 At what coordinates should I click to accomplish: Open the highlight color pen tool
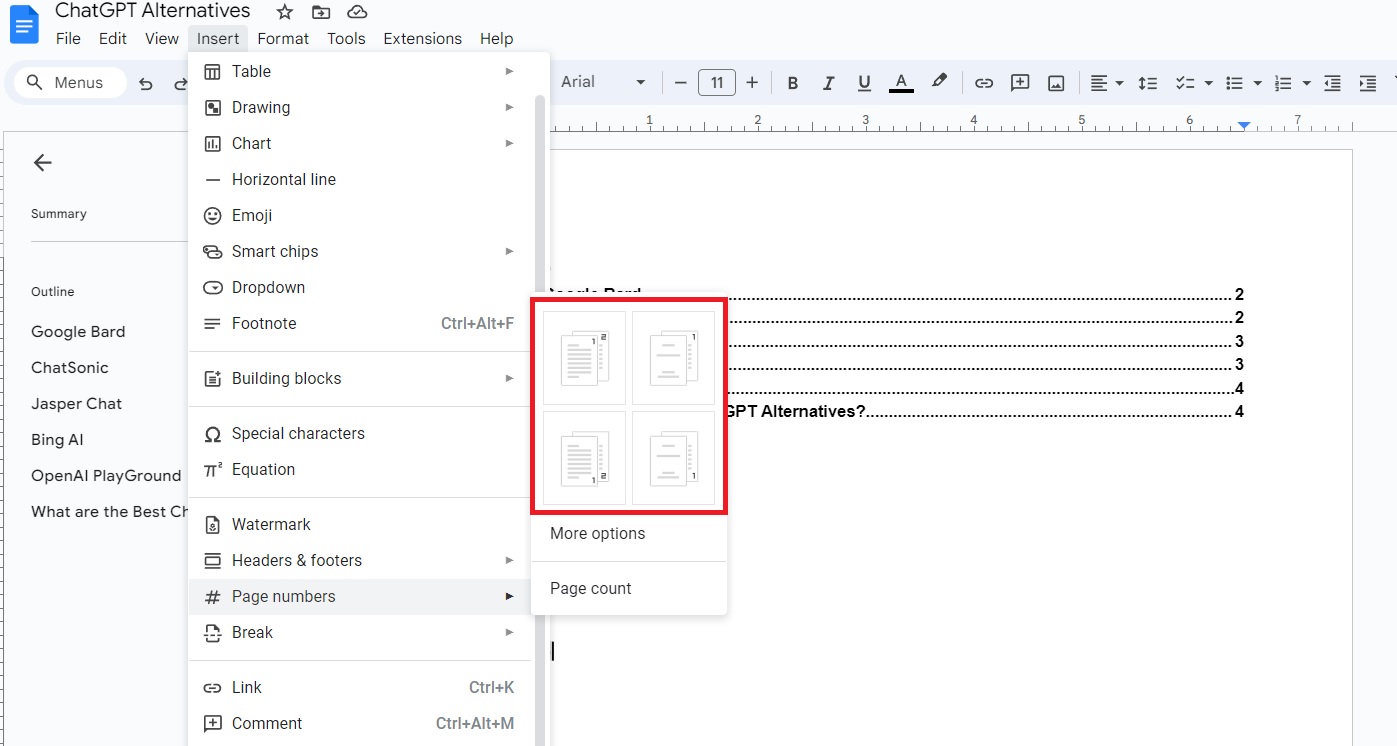point(938,82)
